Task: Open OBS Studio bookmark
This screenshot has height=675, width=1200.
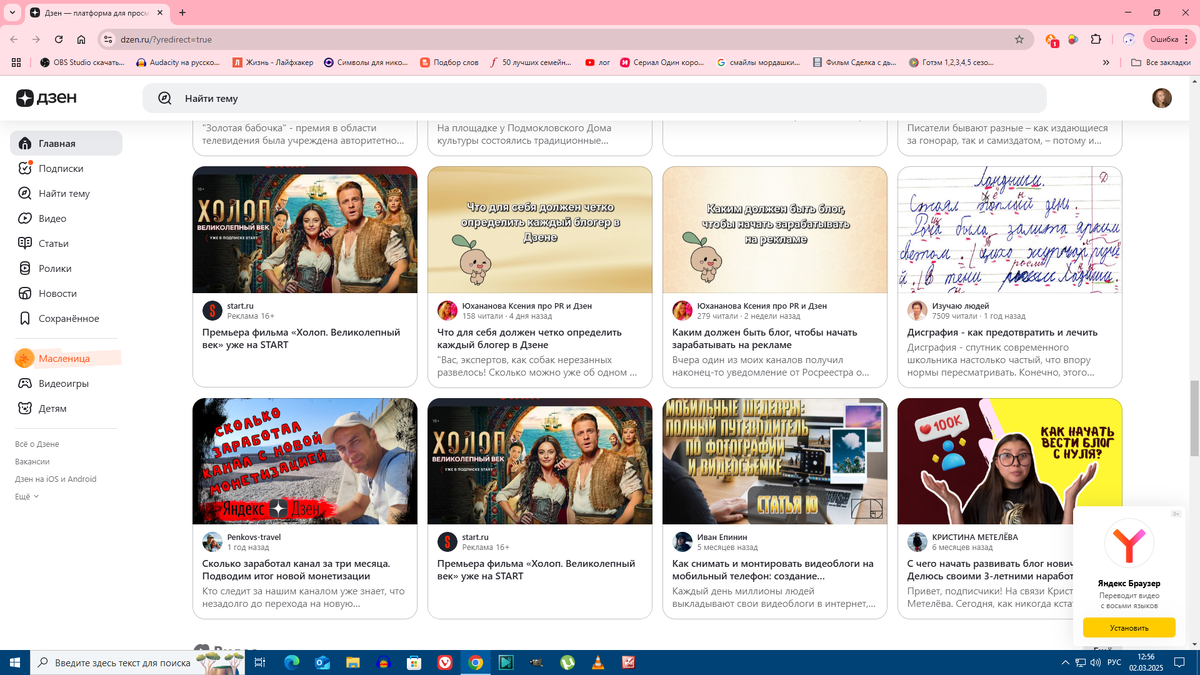Action: tap(82, 62)
